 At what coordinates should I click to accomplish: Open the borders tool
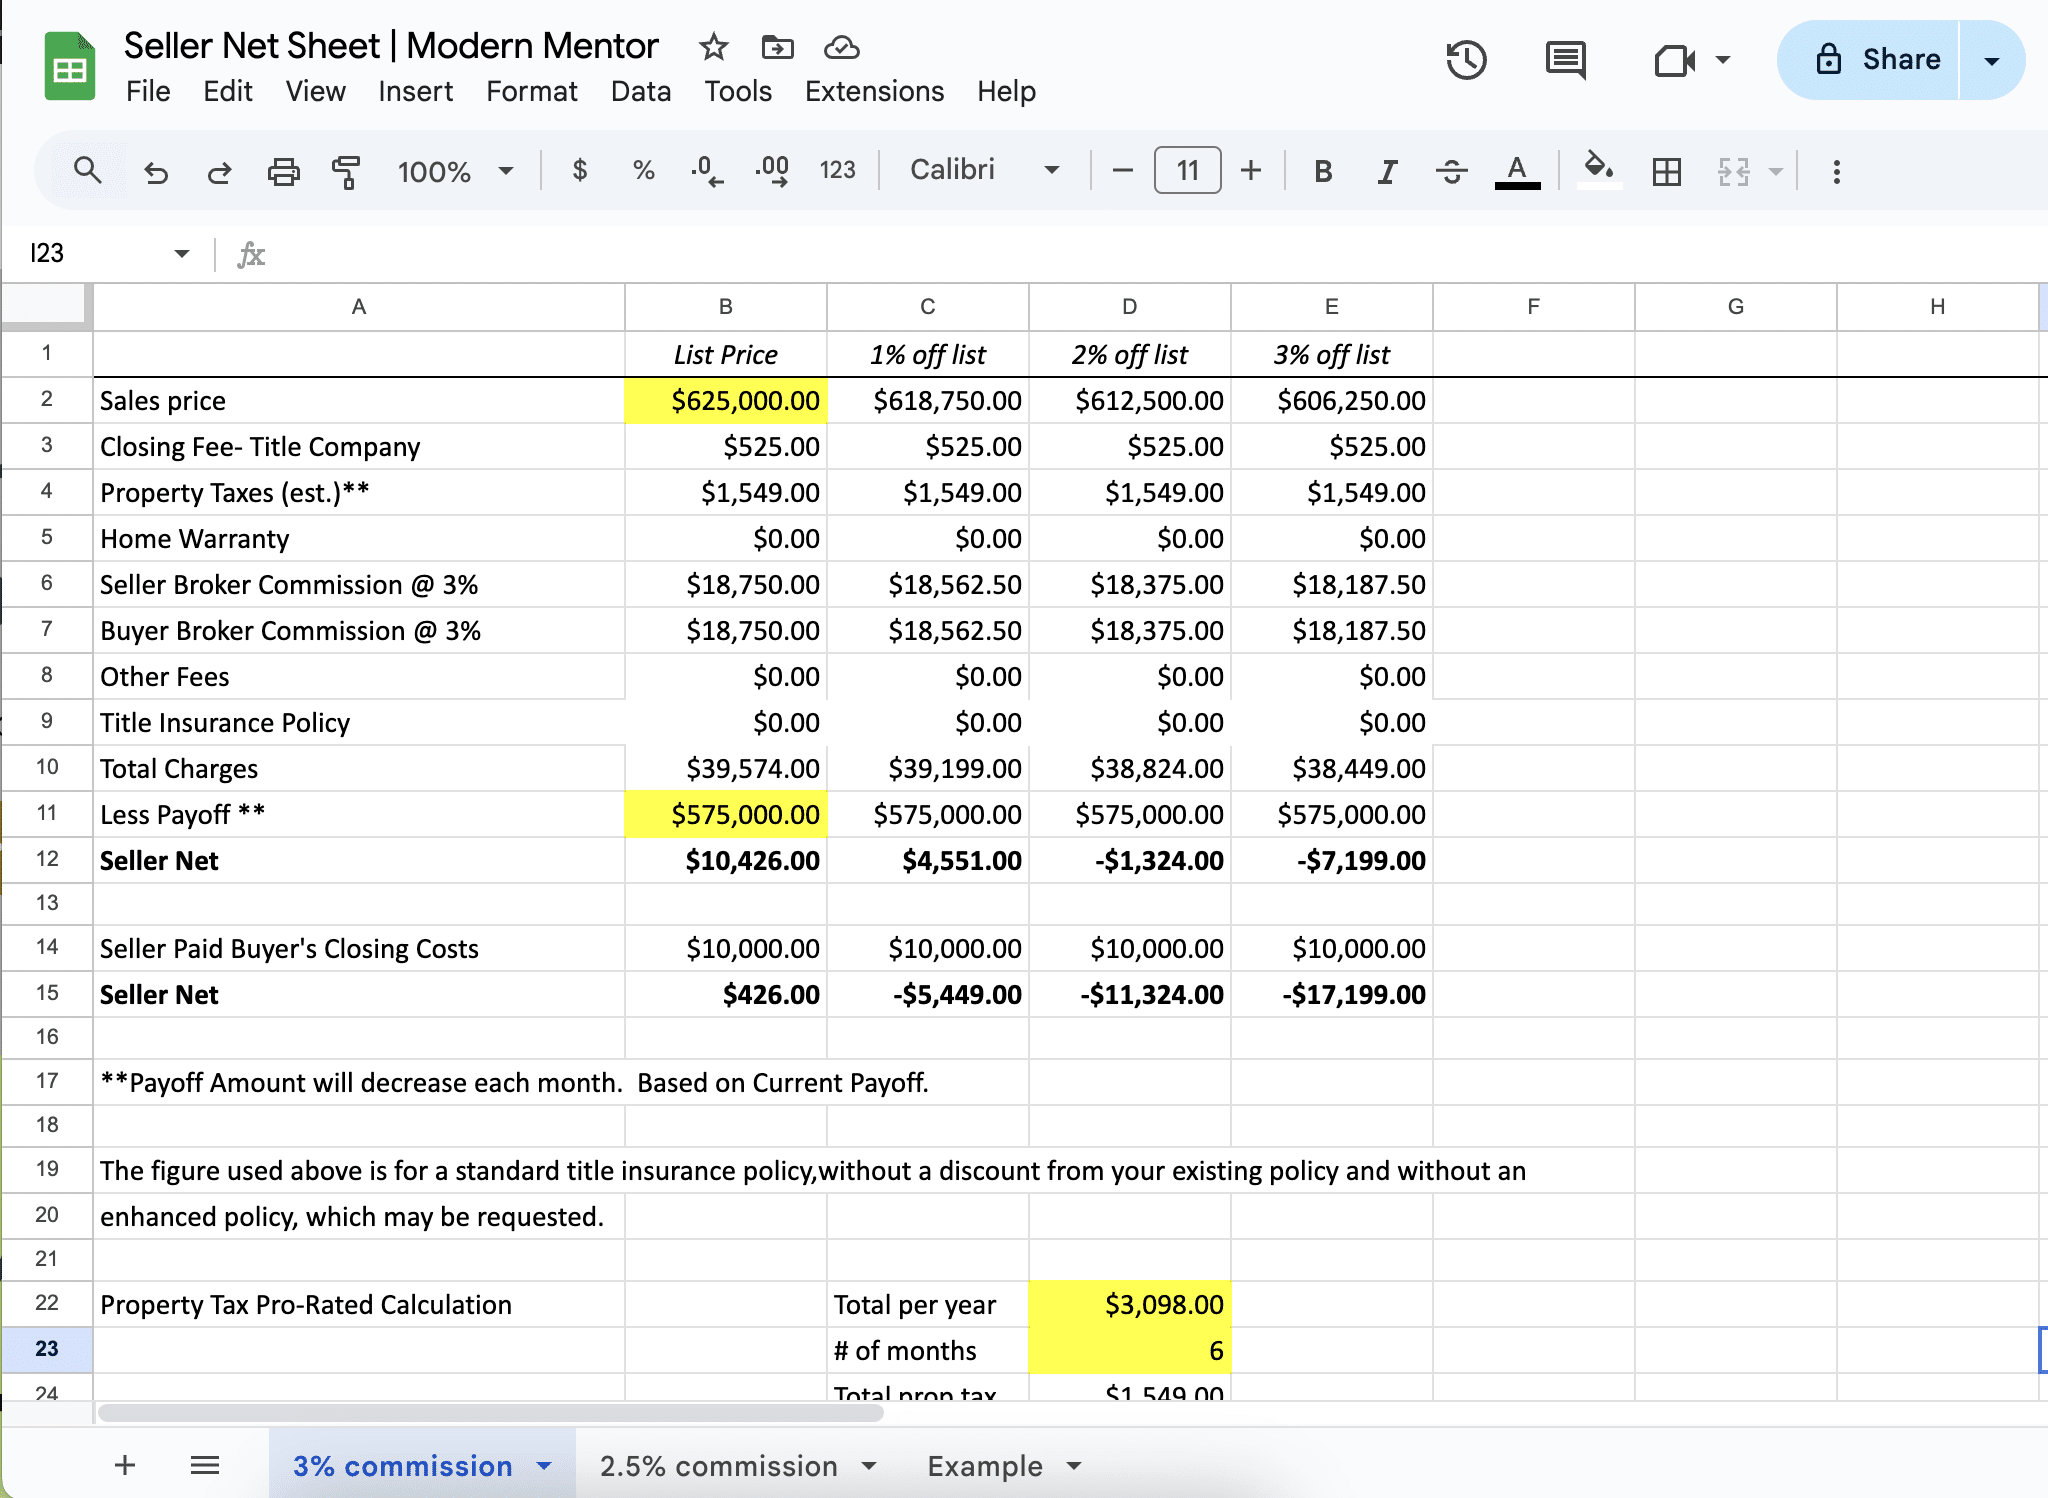click(x=1667, y=172)
